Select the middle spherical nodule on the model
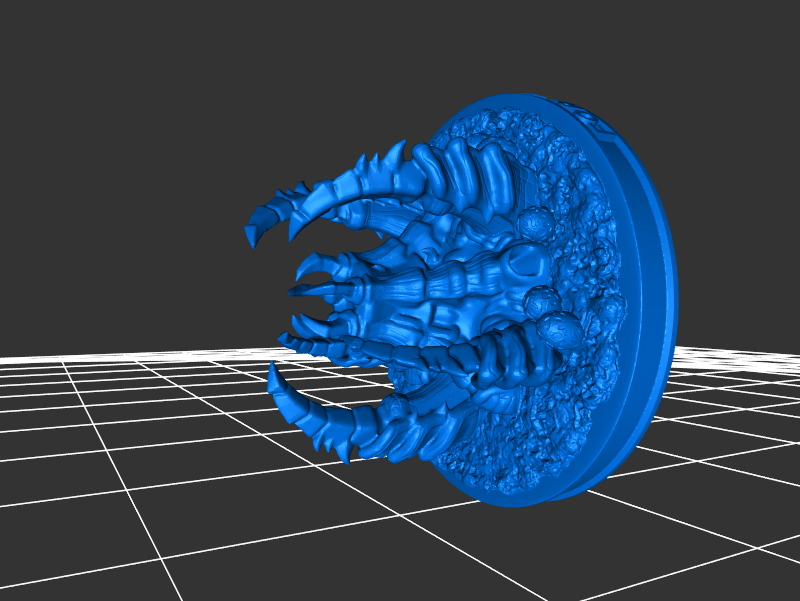This screenshot has height=601, width=800. tap(540, 300)
